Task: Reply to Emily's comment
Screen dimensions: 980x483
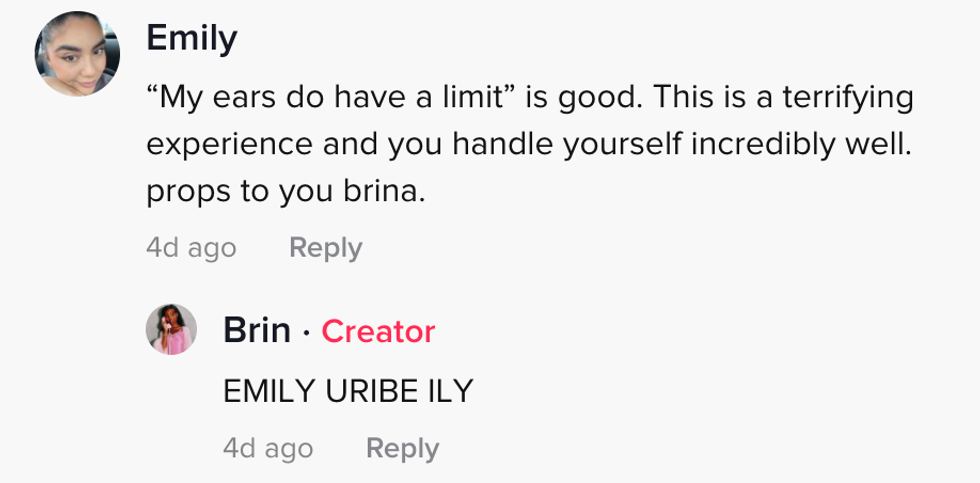Action: (325, 247)
